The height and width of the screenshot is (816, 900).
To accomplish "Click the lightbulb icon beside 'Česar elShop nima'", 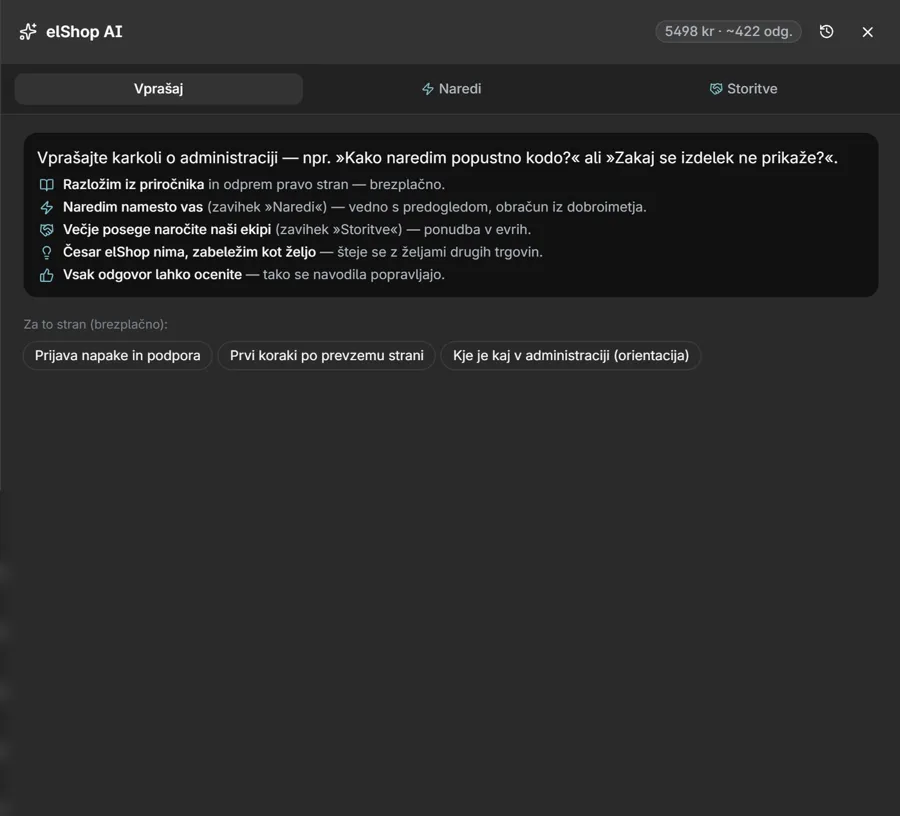I will point(46,252).
